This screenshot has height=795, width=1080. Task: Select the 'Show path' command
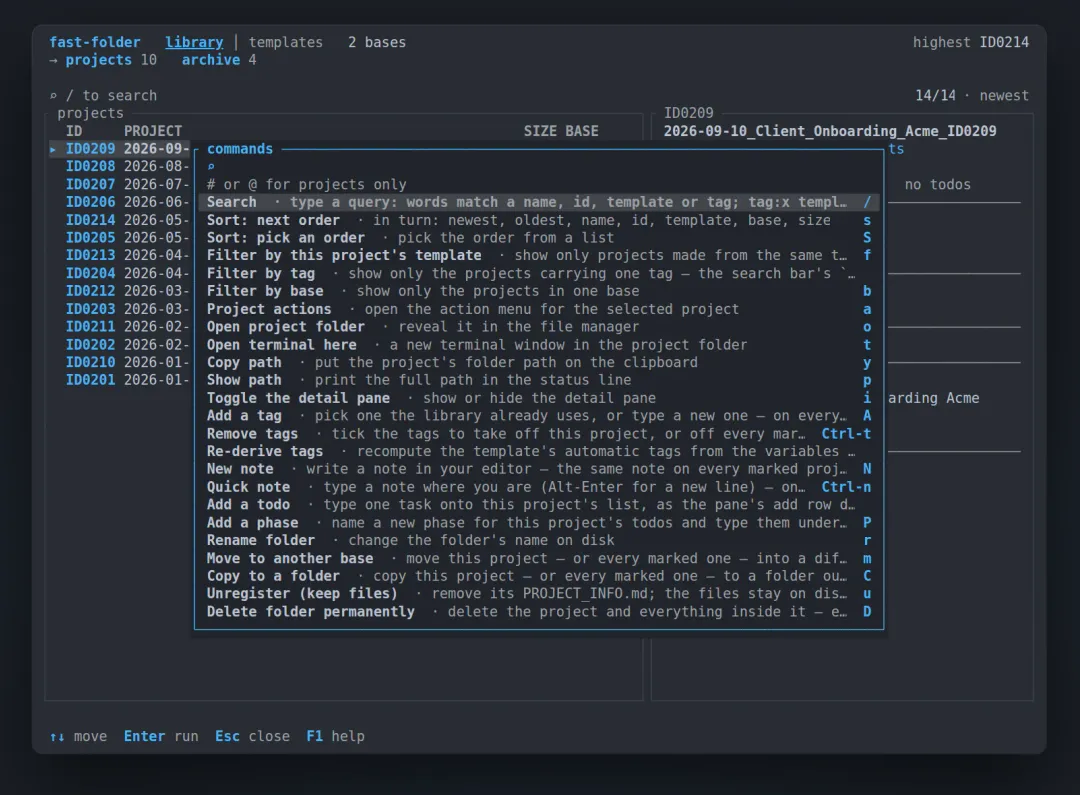539,380
